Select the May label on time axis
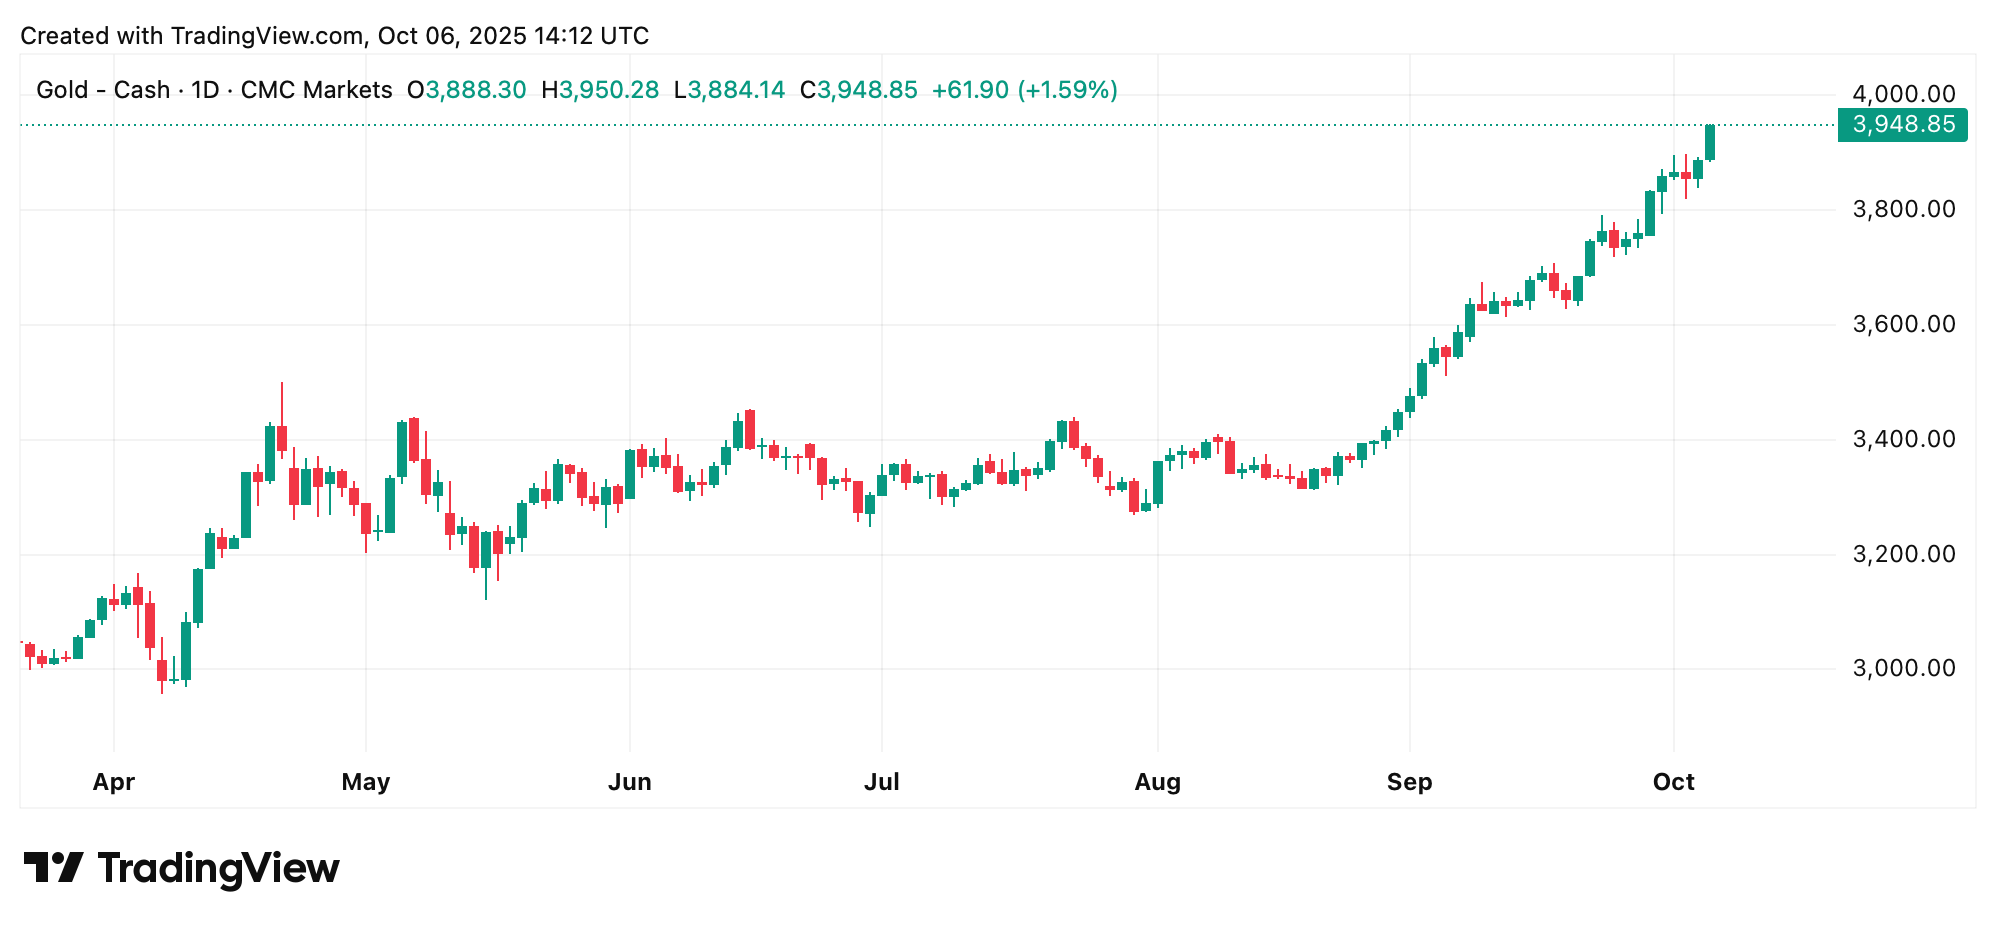Screen dimensions: 1996x928 [366, 782]
